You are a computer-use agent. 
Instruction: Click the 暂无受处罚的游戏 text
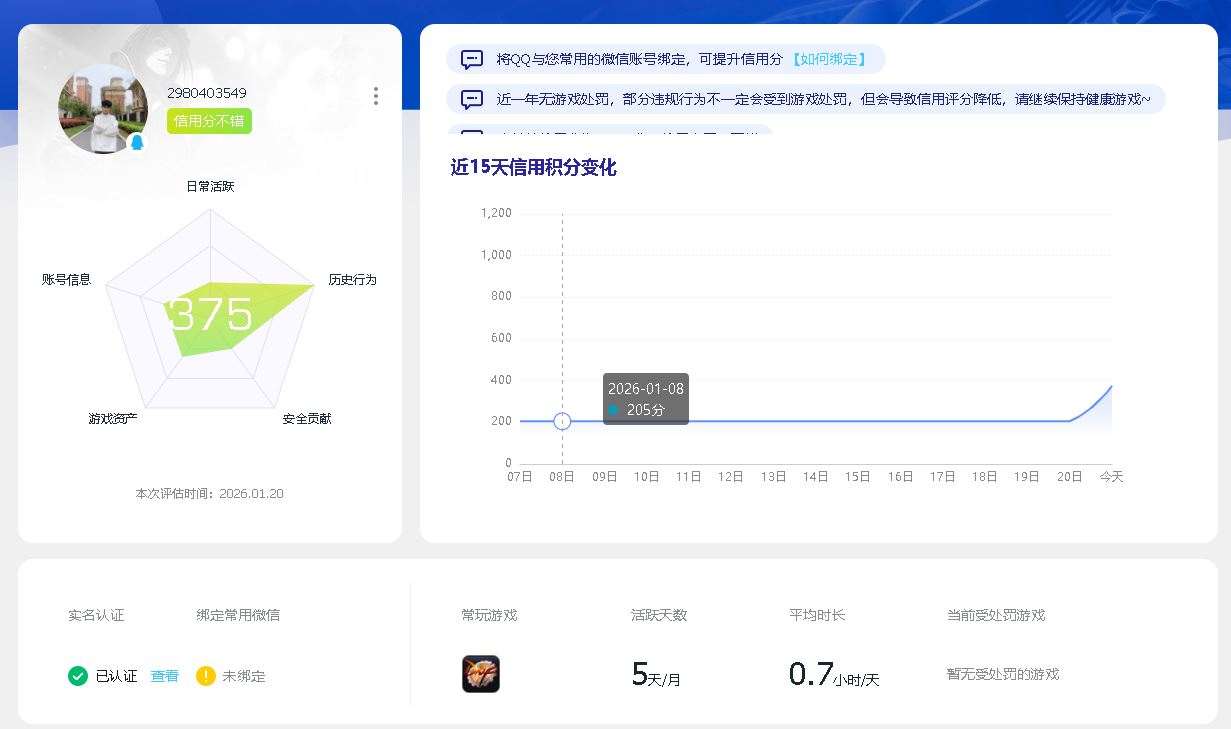(1003, 675)
